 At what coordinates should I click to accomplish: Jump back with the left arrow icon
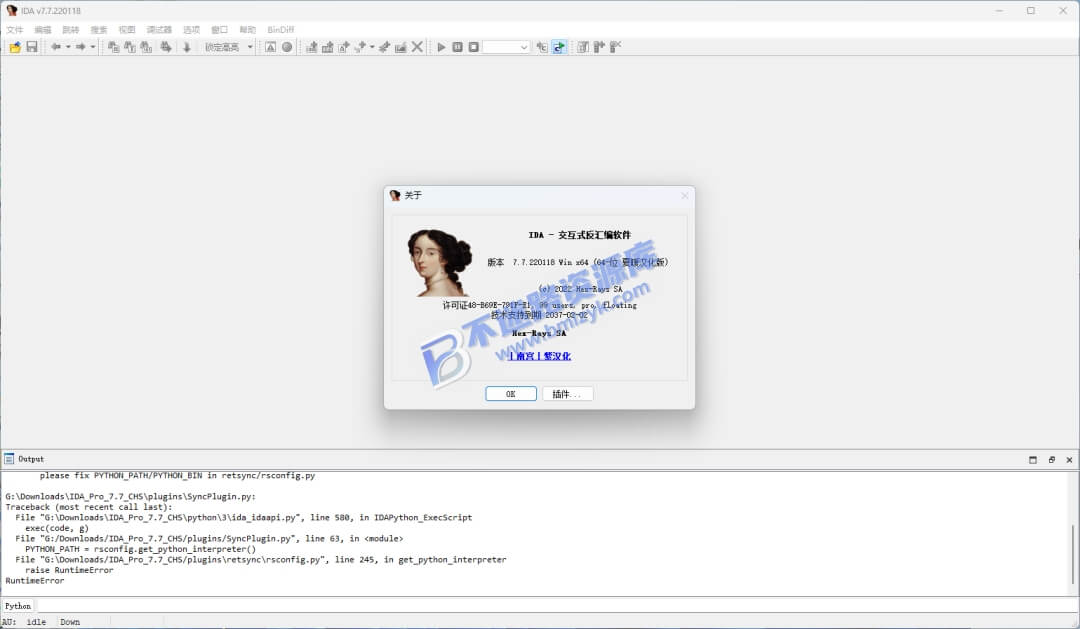pos(56,47)
